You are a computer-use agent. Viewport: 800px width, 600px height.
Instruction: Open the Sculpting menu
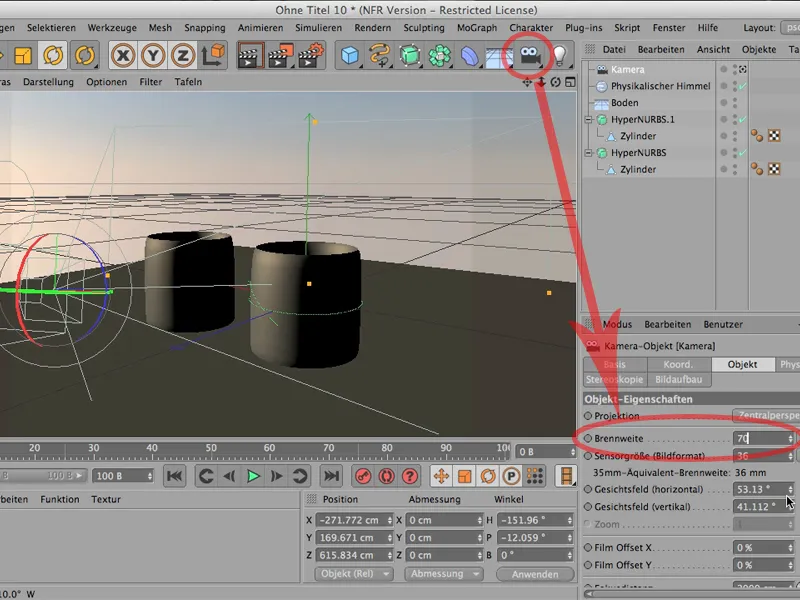pyautogui.click(x=423, y=28)
